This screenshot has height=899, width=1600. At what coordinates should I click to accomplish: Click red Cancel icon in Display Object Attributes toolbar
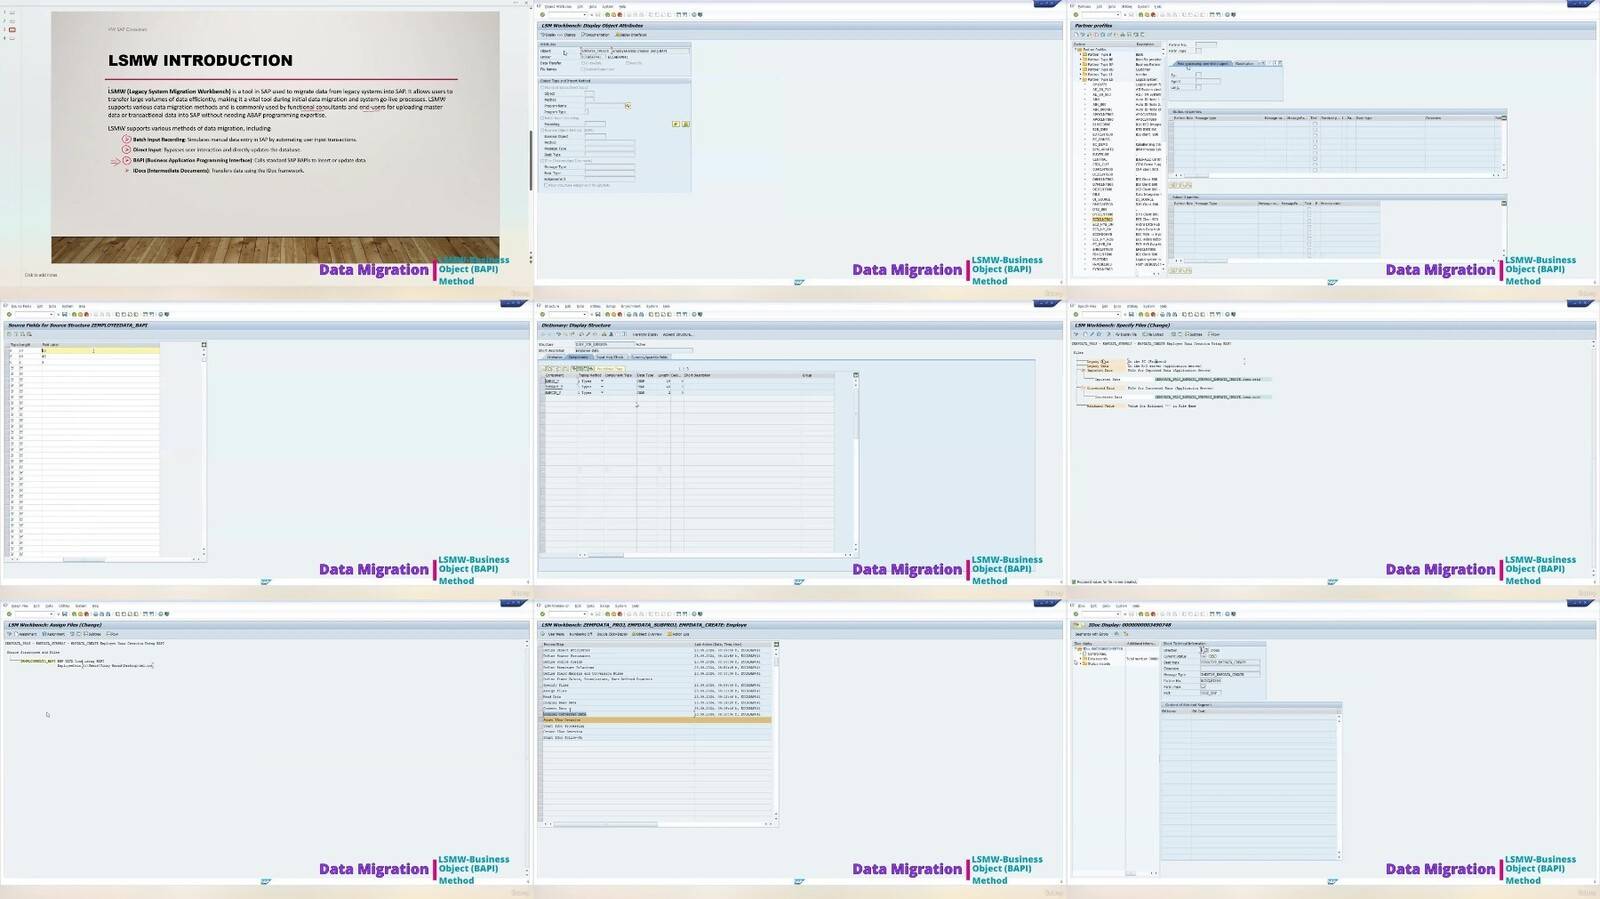[x=620, y=15]
